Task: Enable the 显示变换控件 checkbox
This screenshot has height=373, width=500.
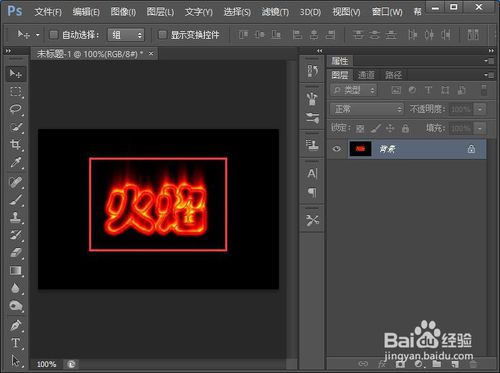Action: [162, 34]
